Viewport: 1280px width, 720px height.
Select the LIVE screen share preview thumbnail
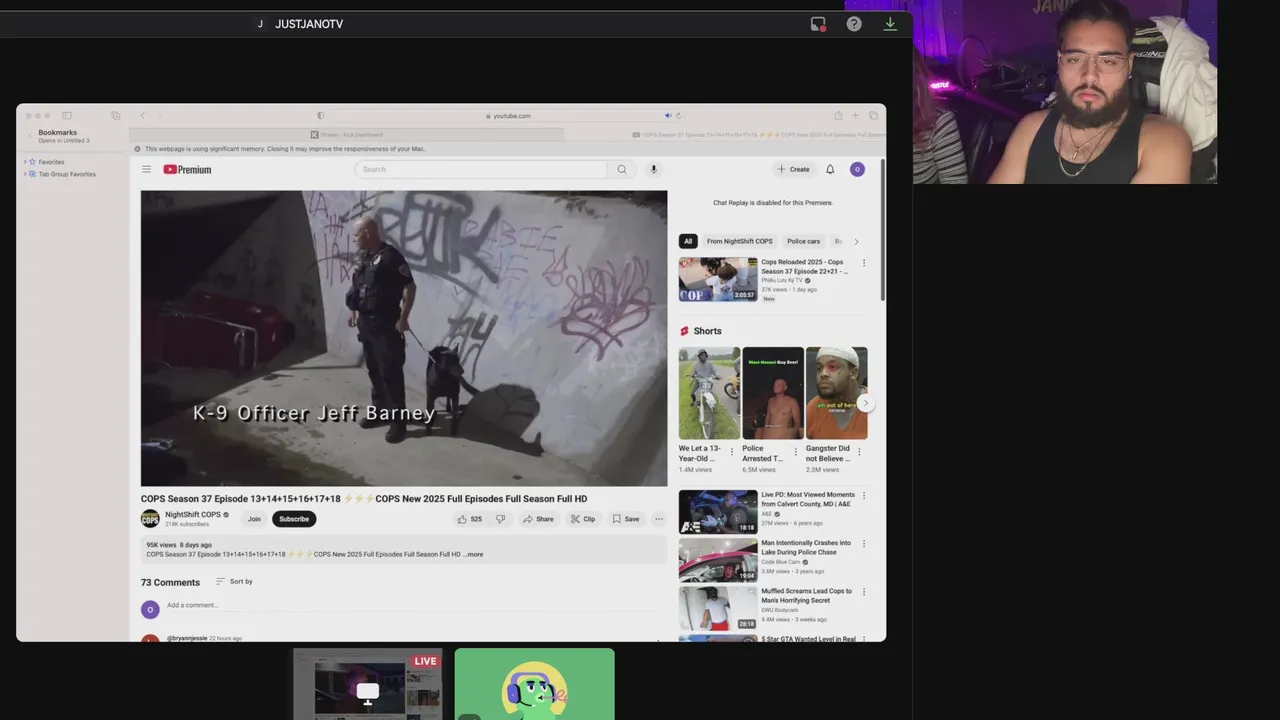[x=367, y=684]
